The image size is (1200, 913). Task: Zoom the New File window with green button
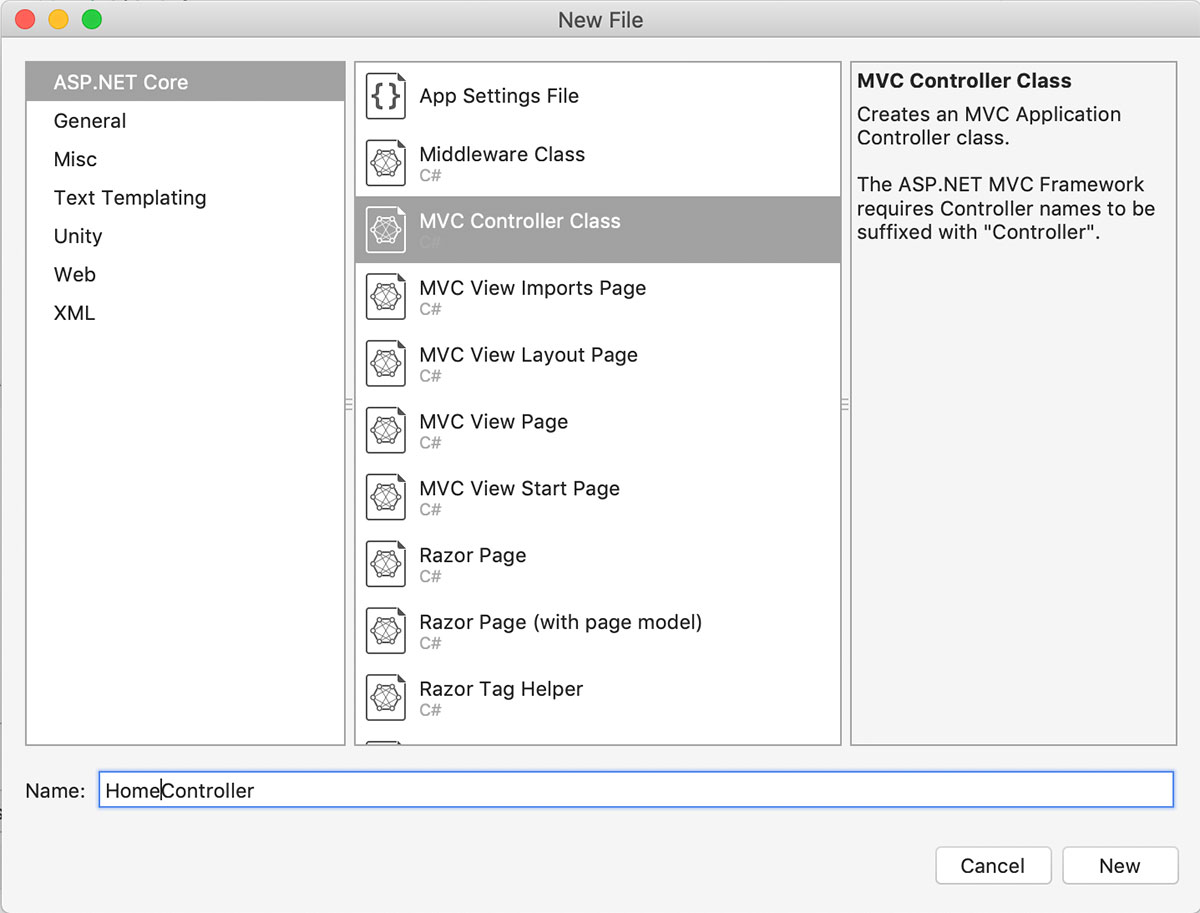(x=91, y=19)
